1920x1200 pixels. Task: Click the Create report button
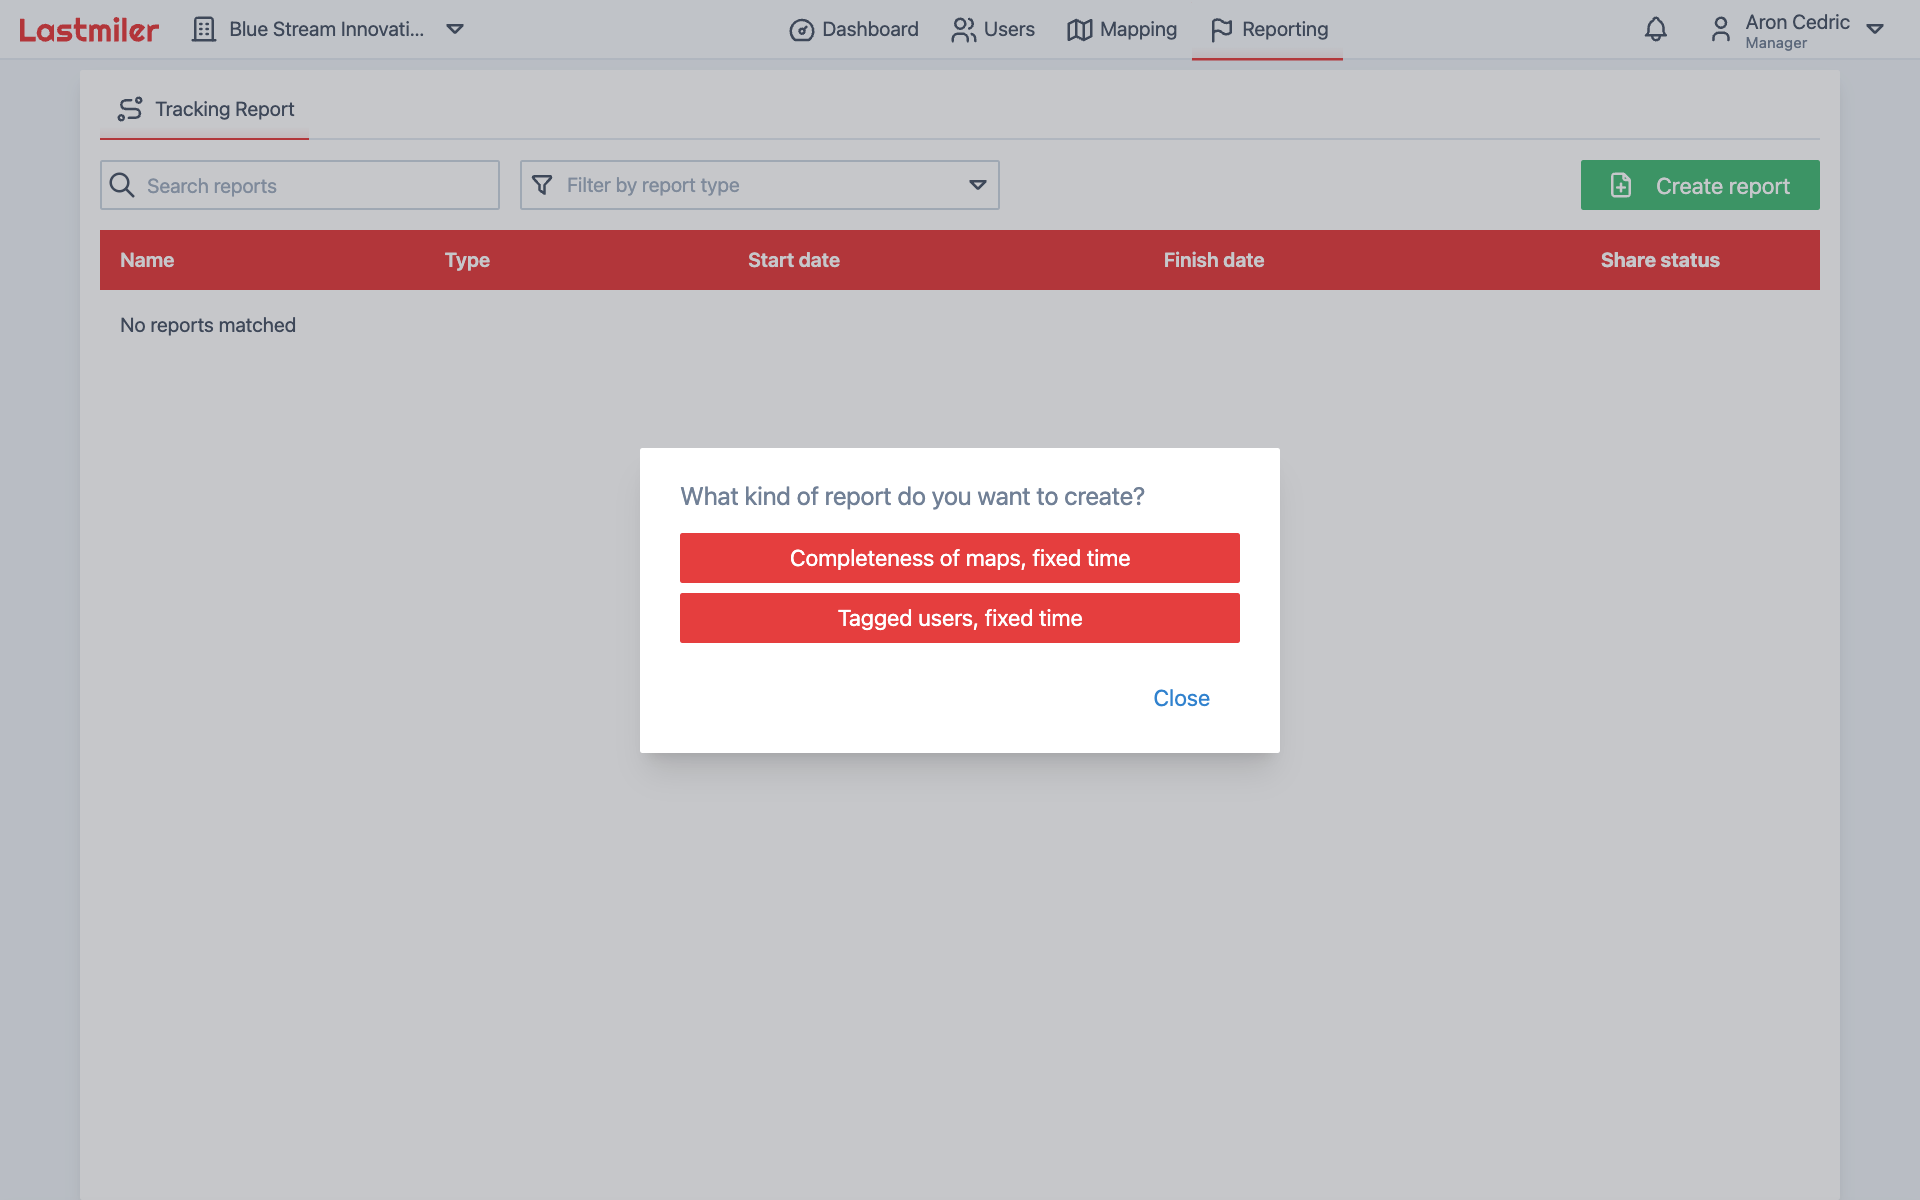pyautogui.click(x=1700, y=185)
